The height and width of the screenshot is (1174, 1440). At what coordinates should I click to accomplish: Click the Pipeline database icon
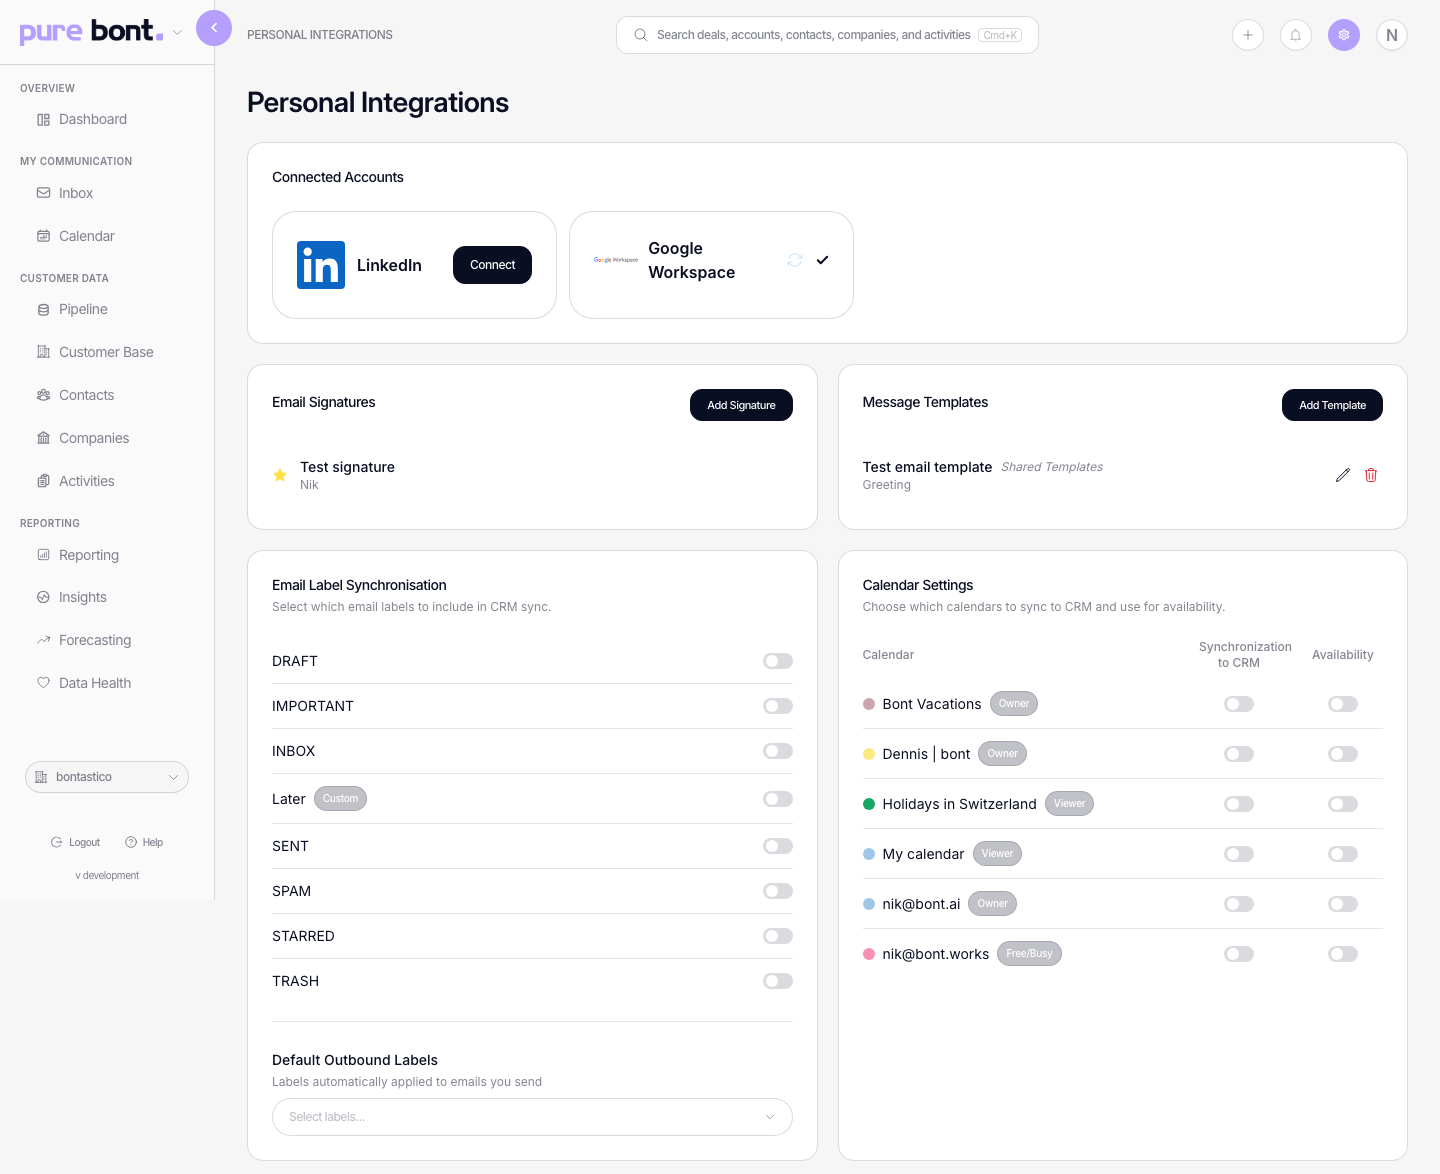(x=43, y=309)
